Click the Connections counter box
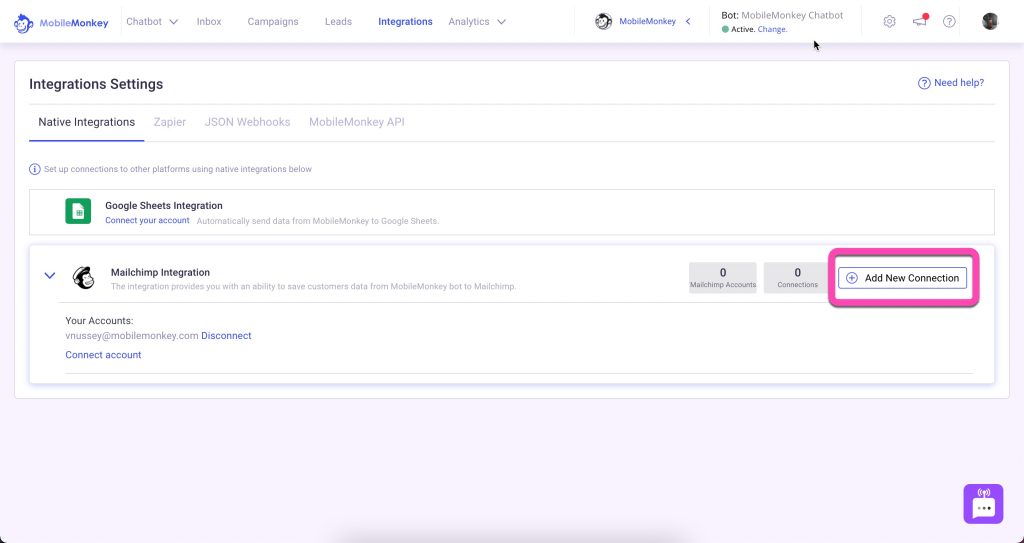The image size is (1024, 543). point(797,278)
